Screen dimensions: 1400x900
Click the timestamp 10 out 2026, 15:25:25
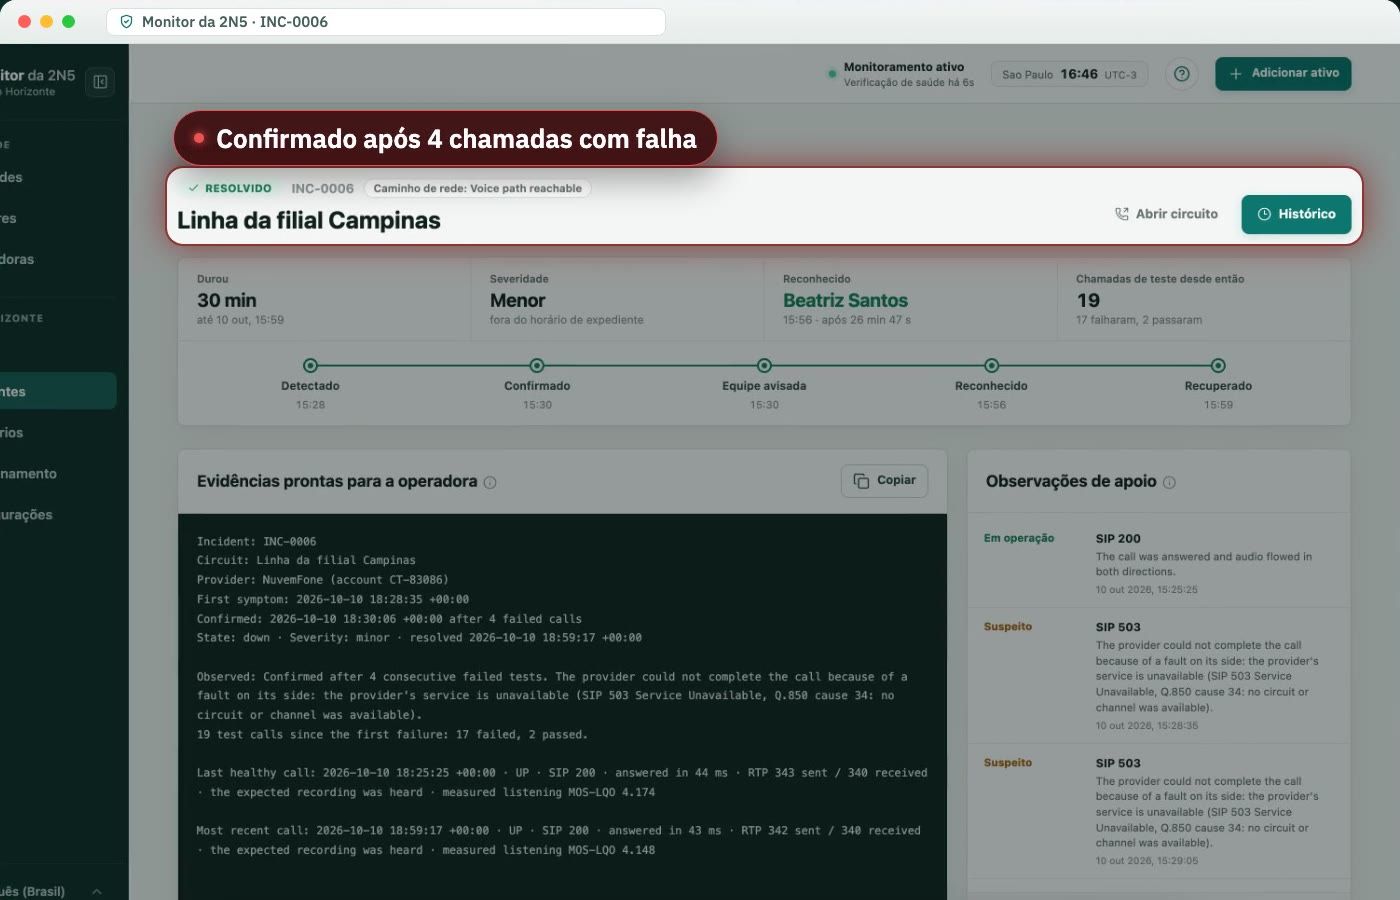(x=1146, y=590)
